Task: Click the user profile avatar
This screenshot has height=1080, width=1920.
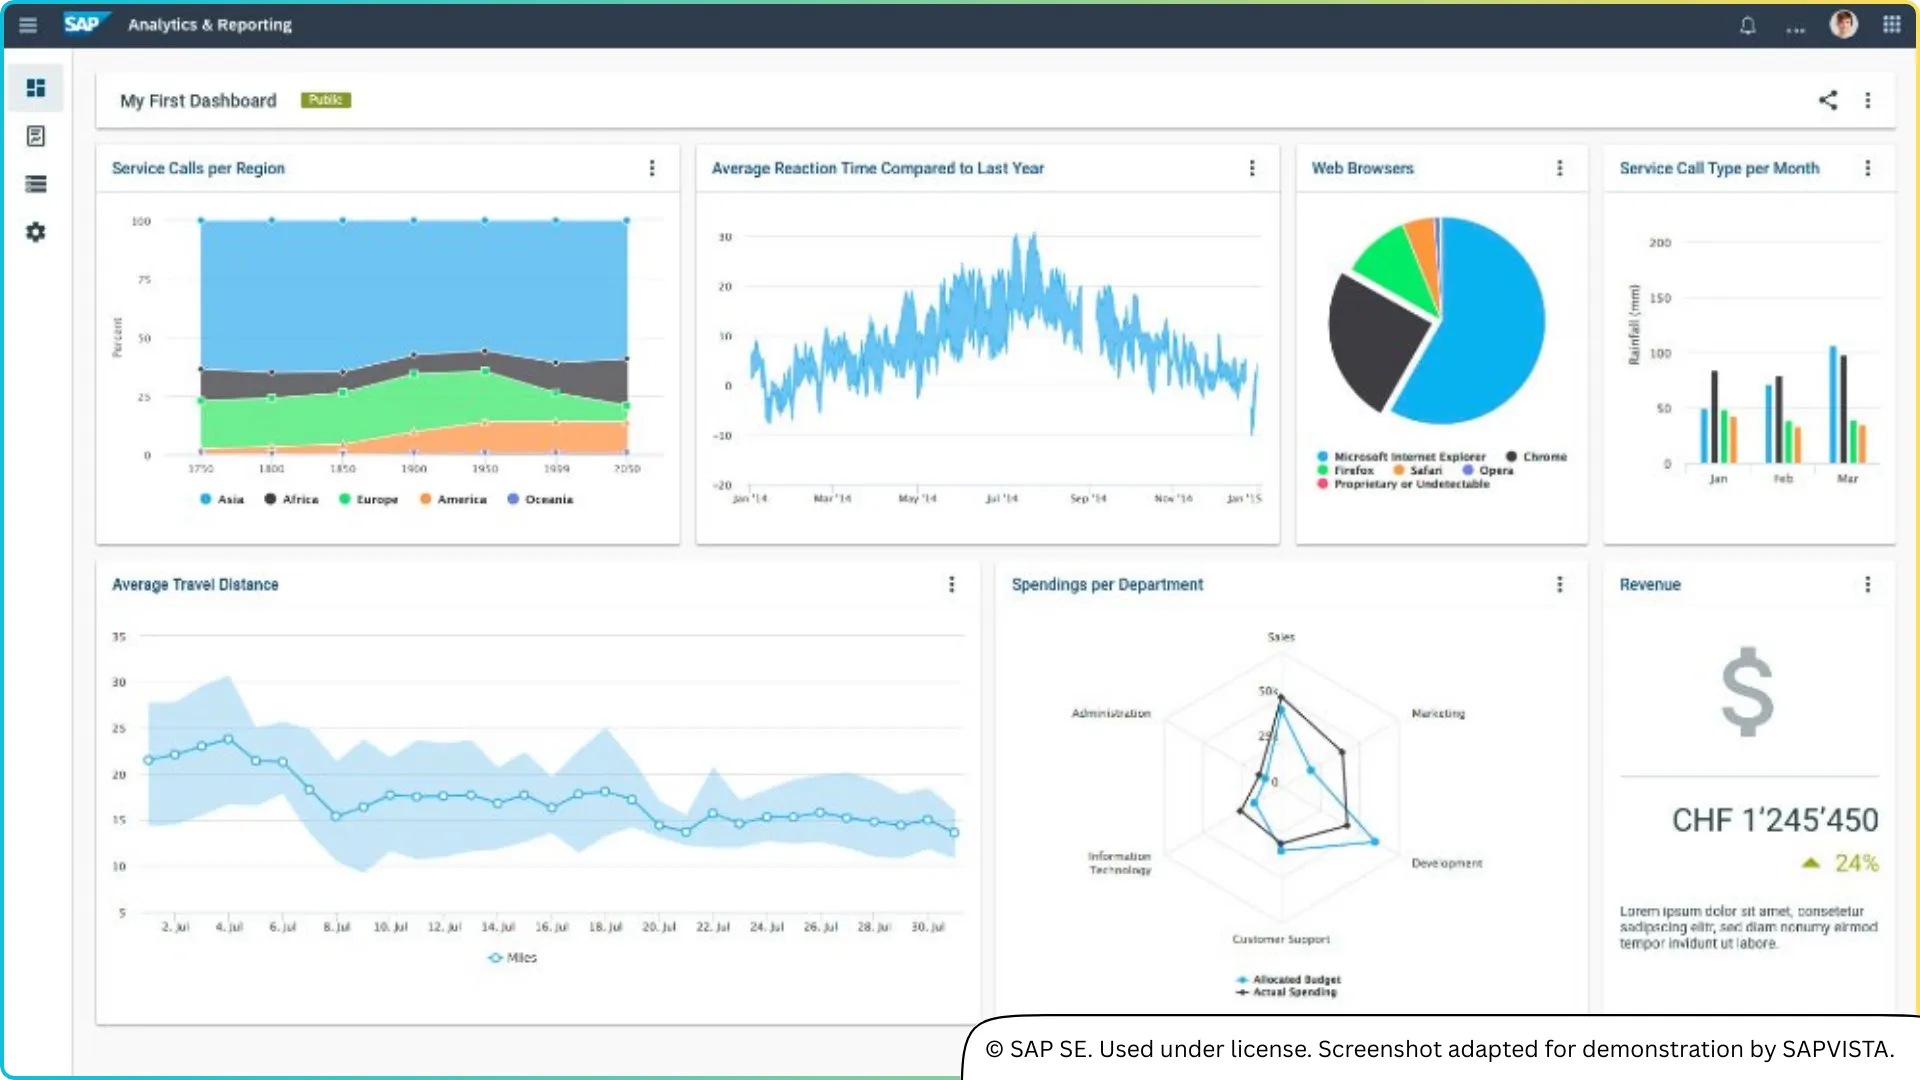Action: click(x=1843, y=24)
